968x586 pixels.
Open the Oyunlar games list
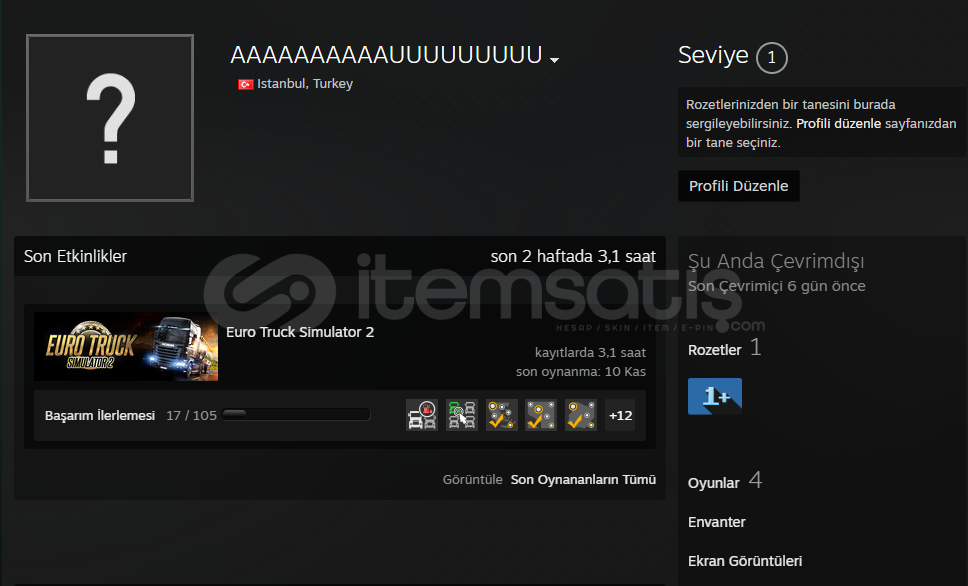pyautogui.click(x=714, y=483)
